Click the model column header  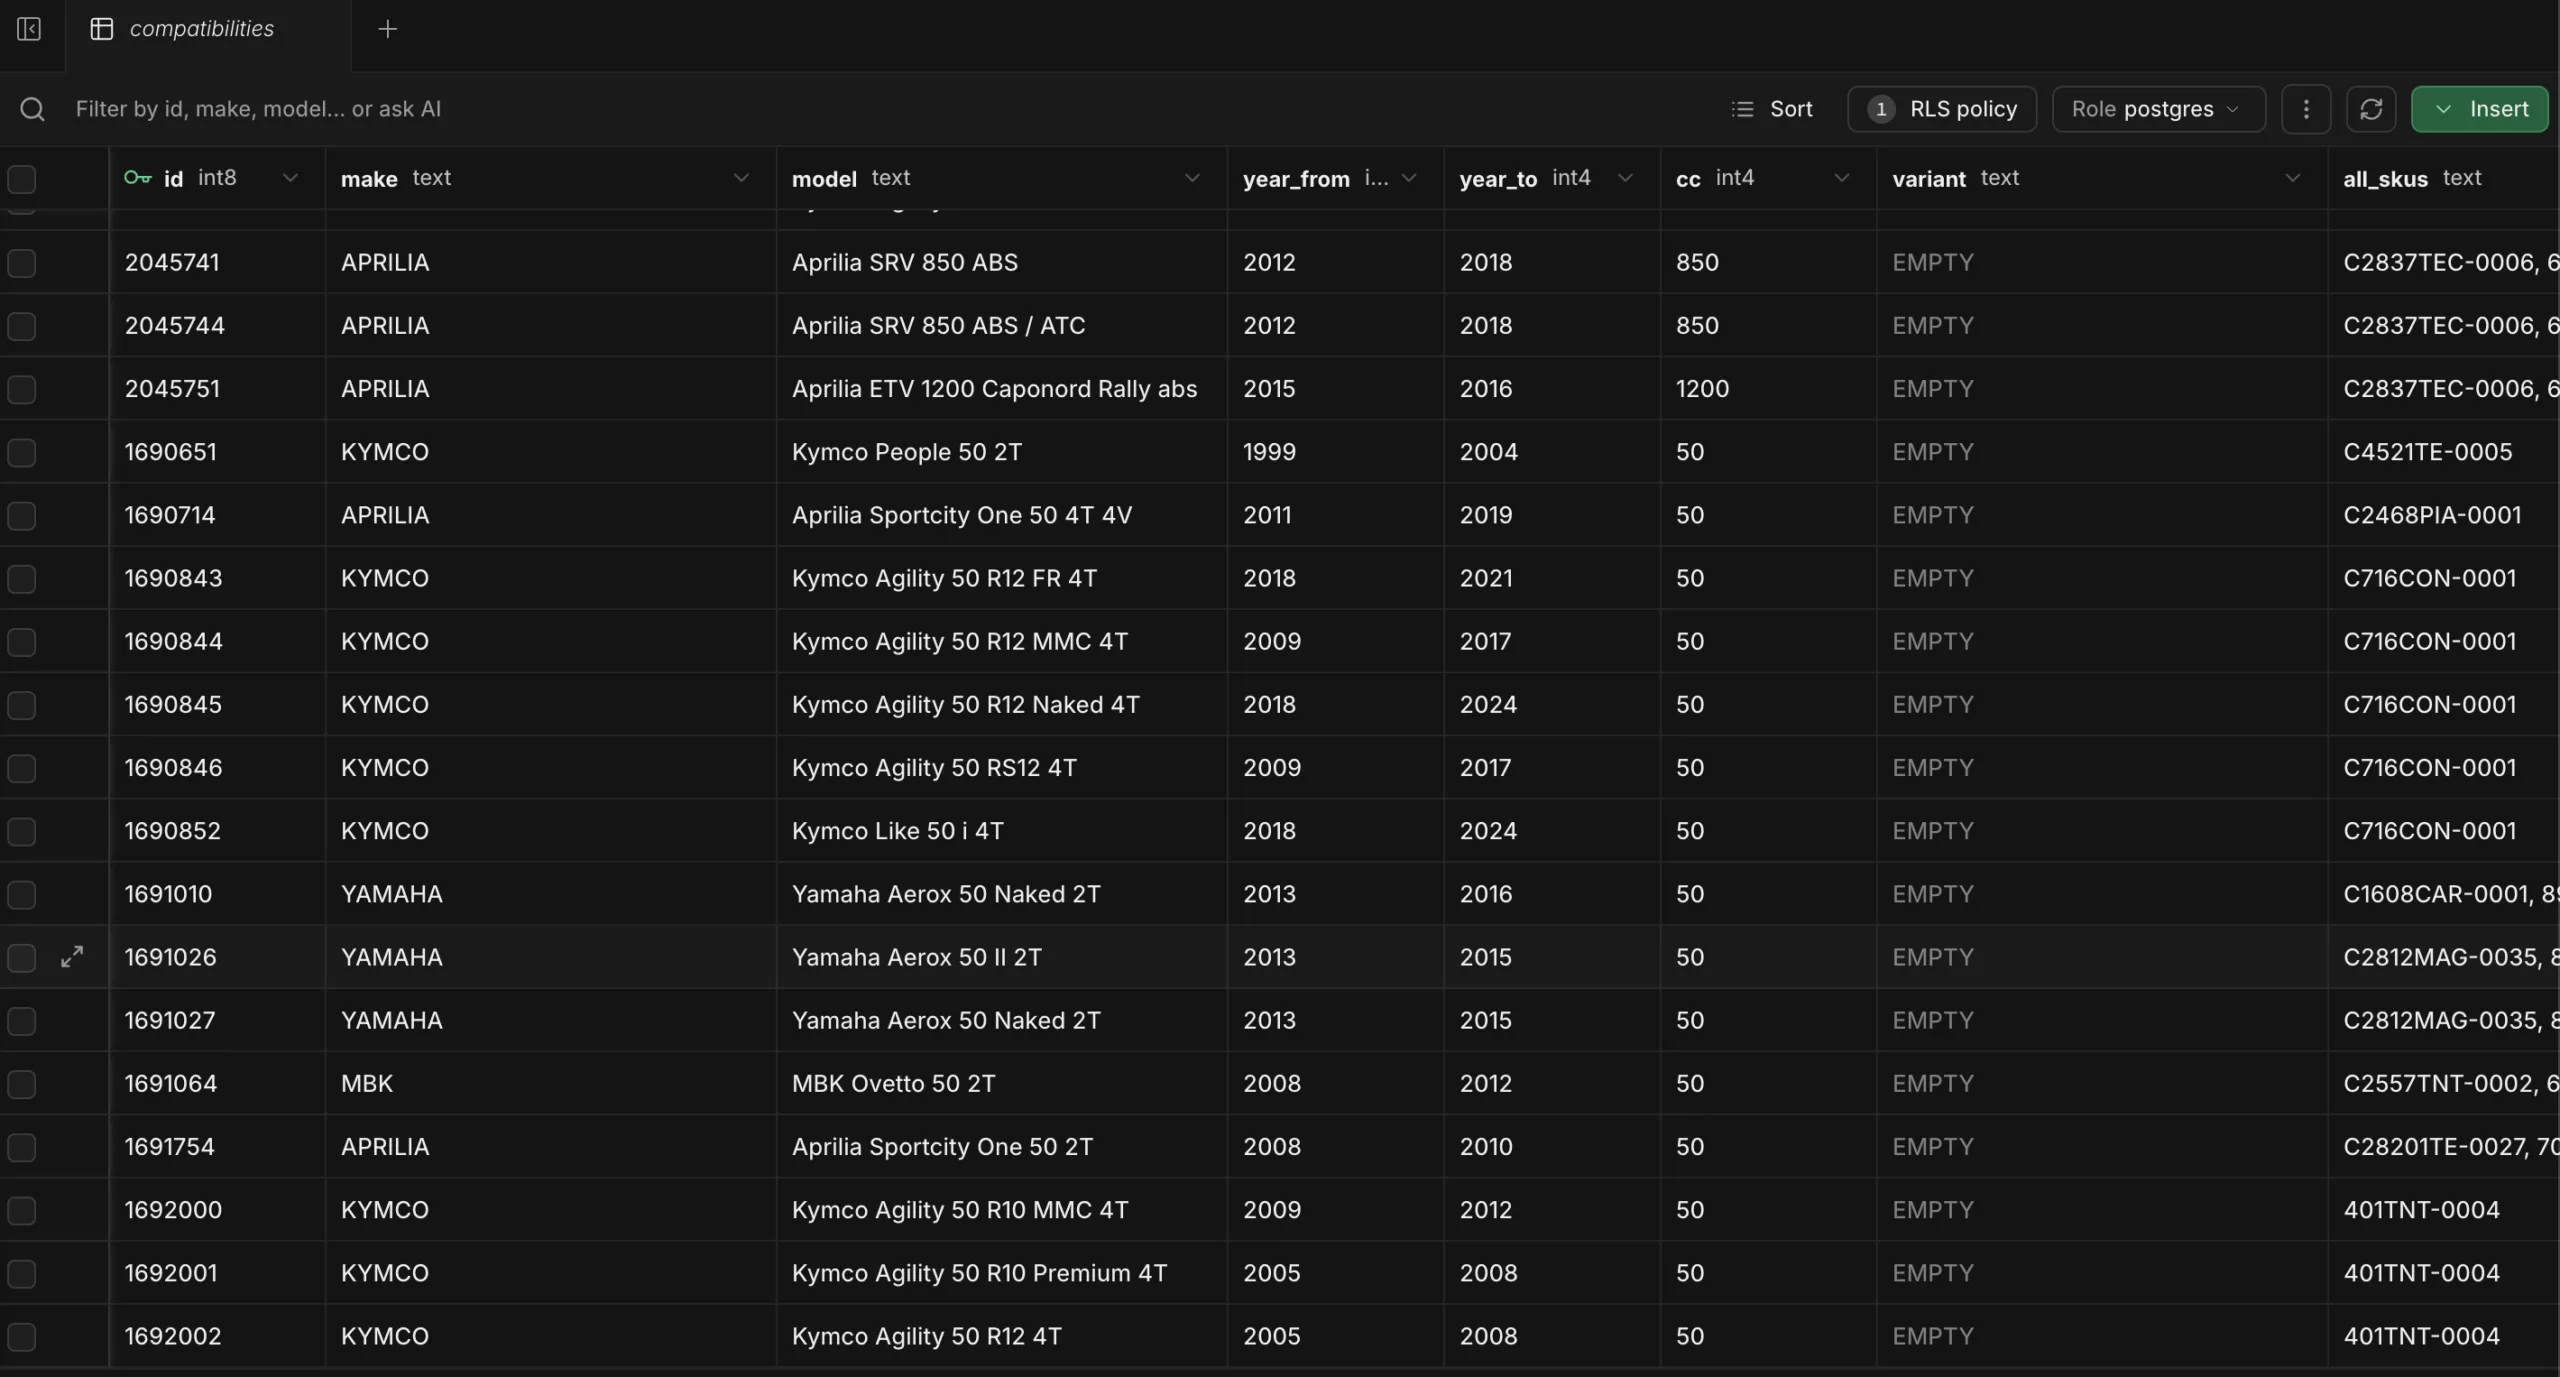tap(1002, 178)
